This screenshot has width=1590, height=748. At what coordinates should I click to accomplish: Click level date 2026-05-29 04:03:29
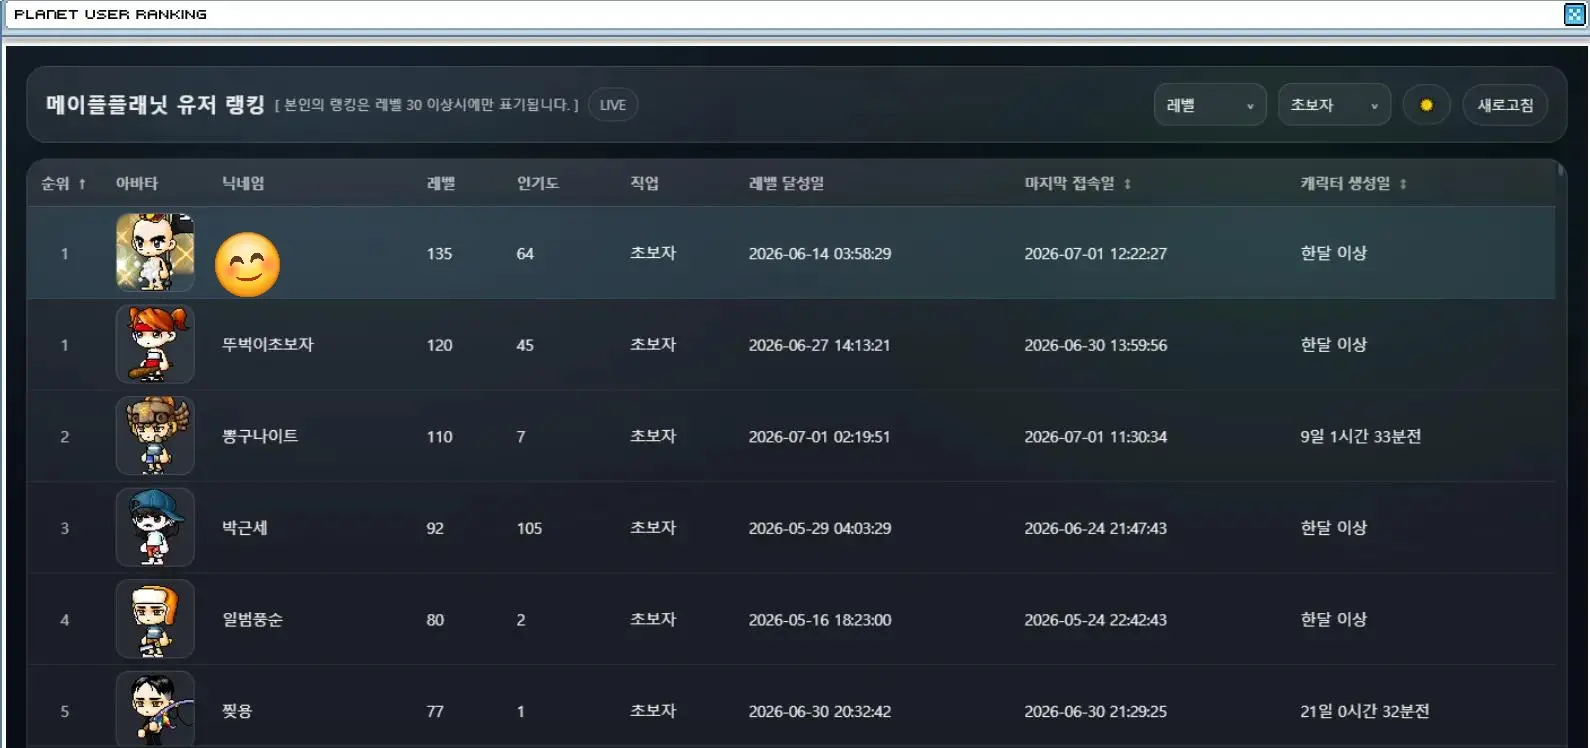(820, 528)
